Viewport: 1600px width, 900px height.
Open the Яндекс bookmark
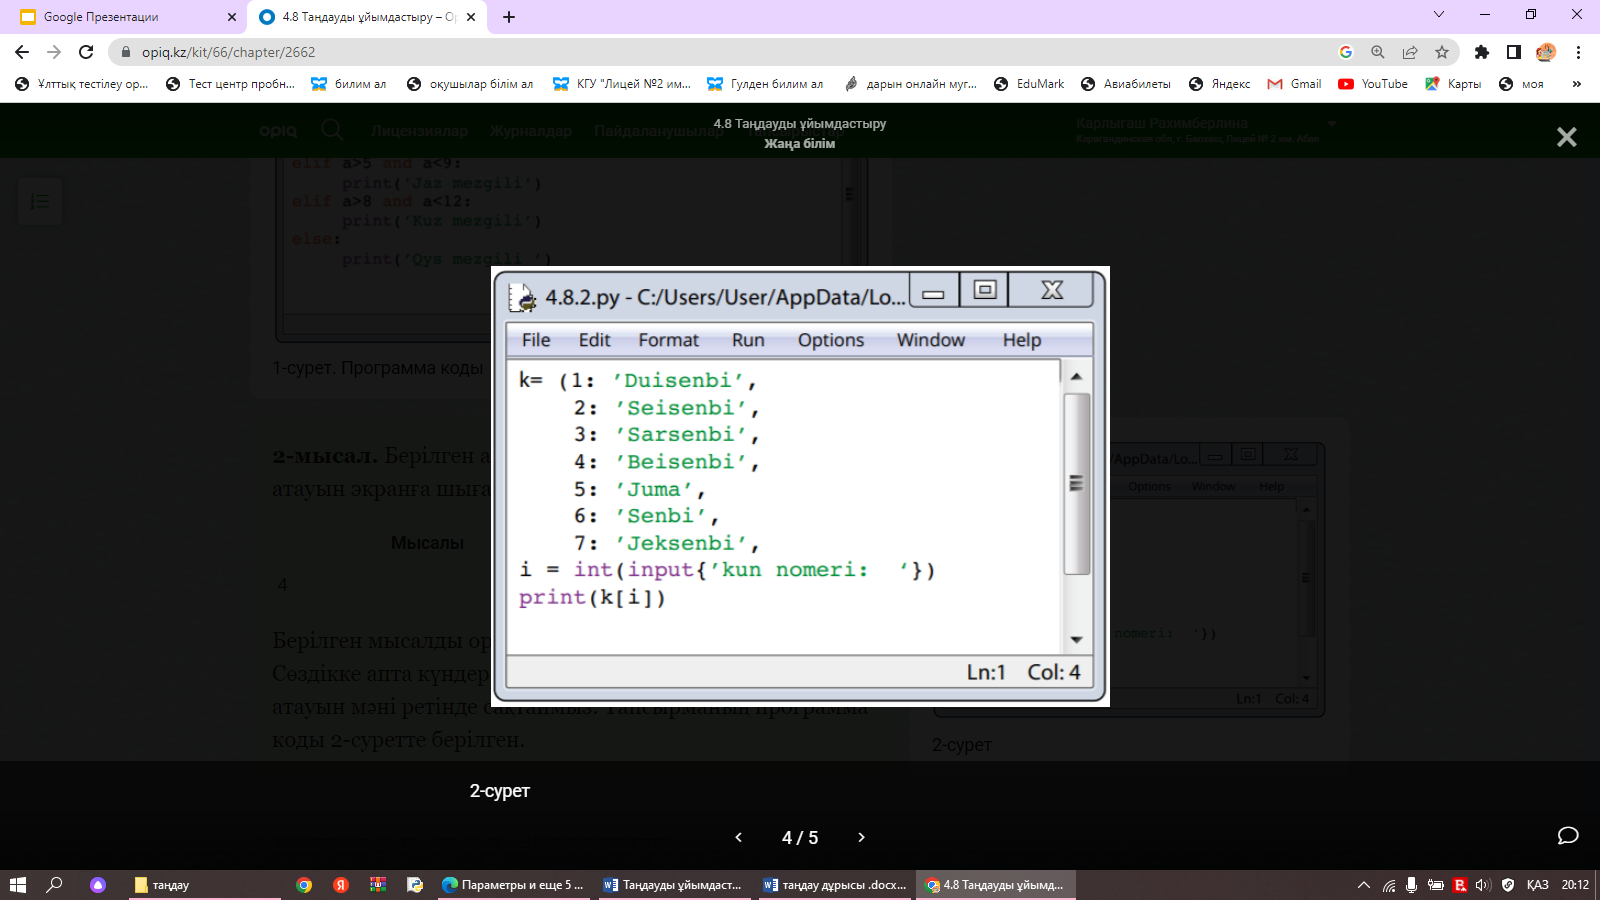(1220, 84)
